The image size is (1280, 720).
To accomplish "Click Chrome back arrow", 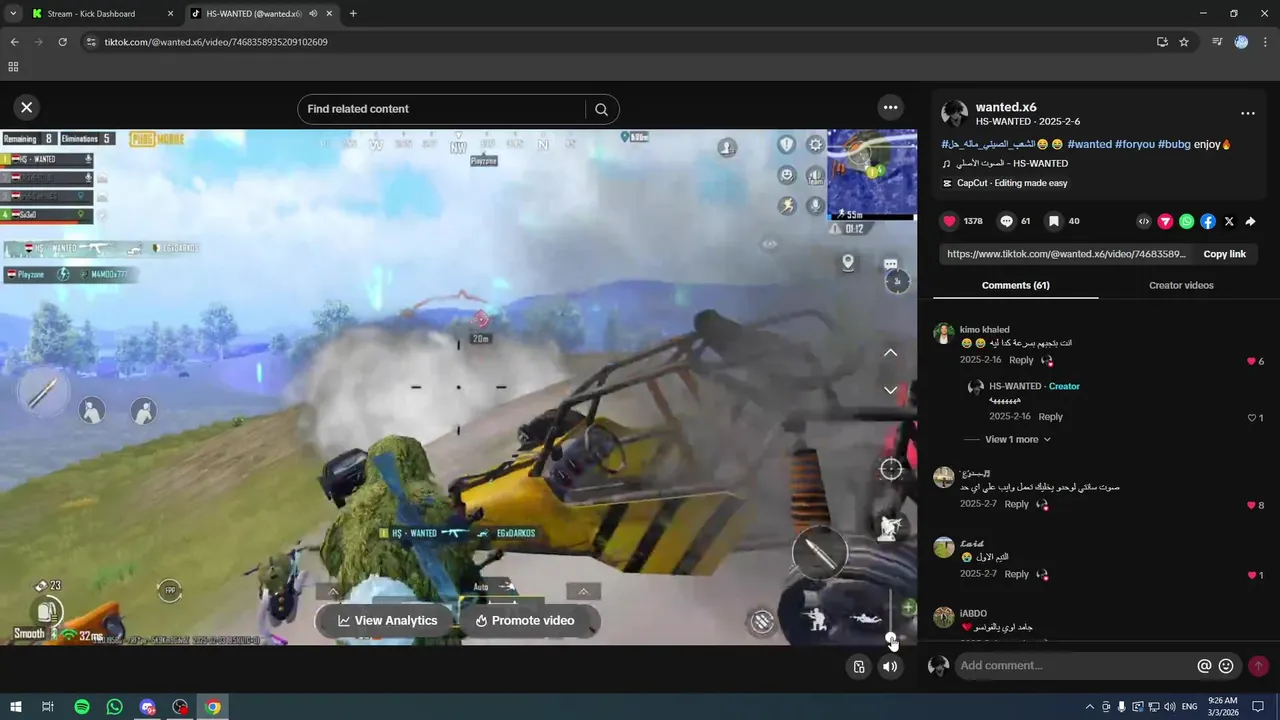I will 14,42.
